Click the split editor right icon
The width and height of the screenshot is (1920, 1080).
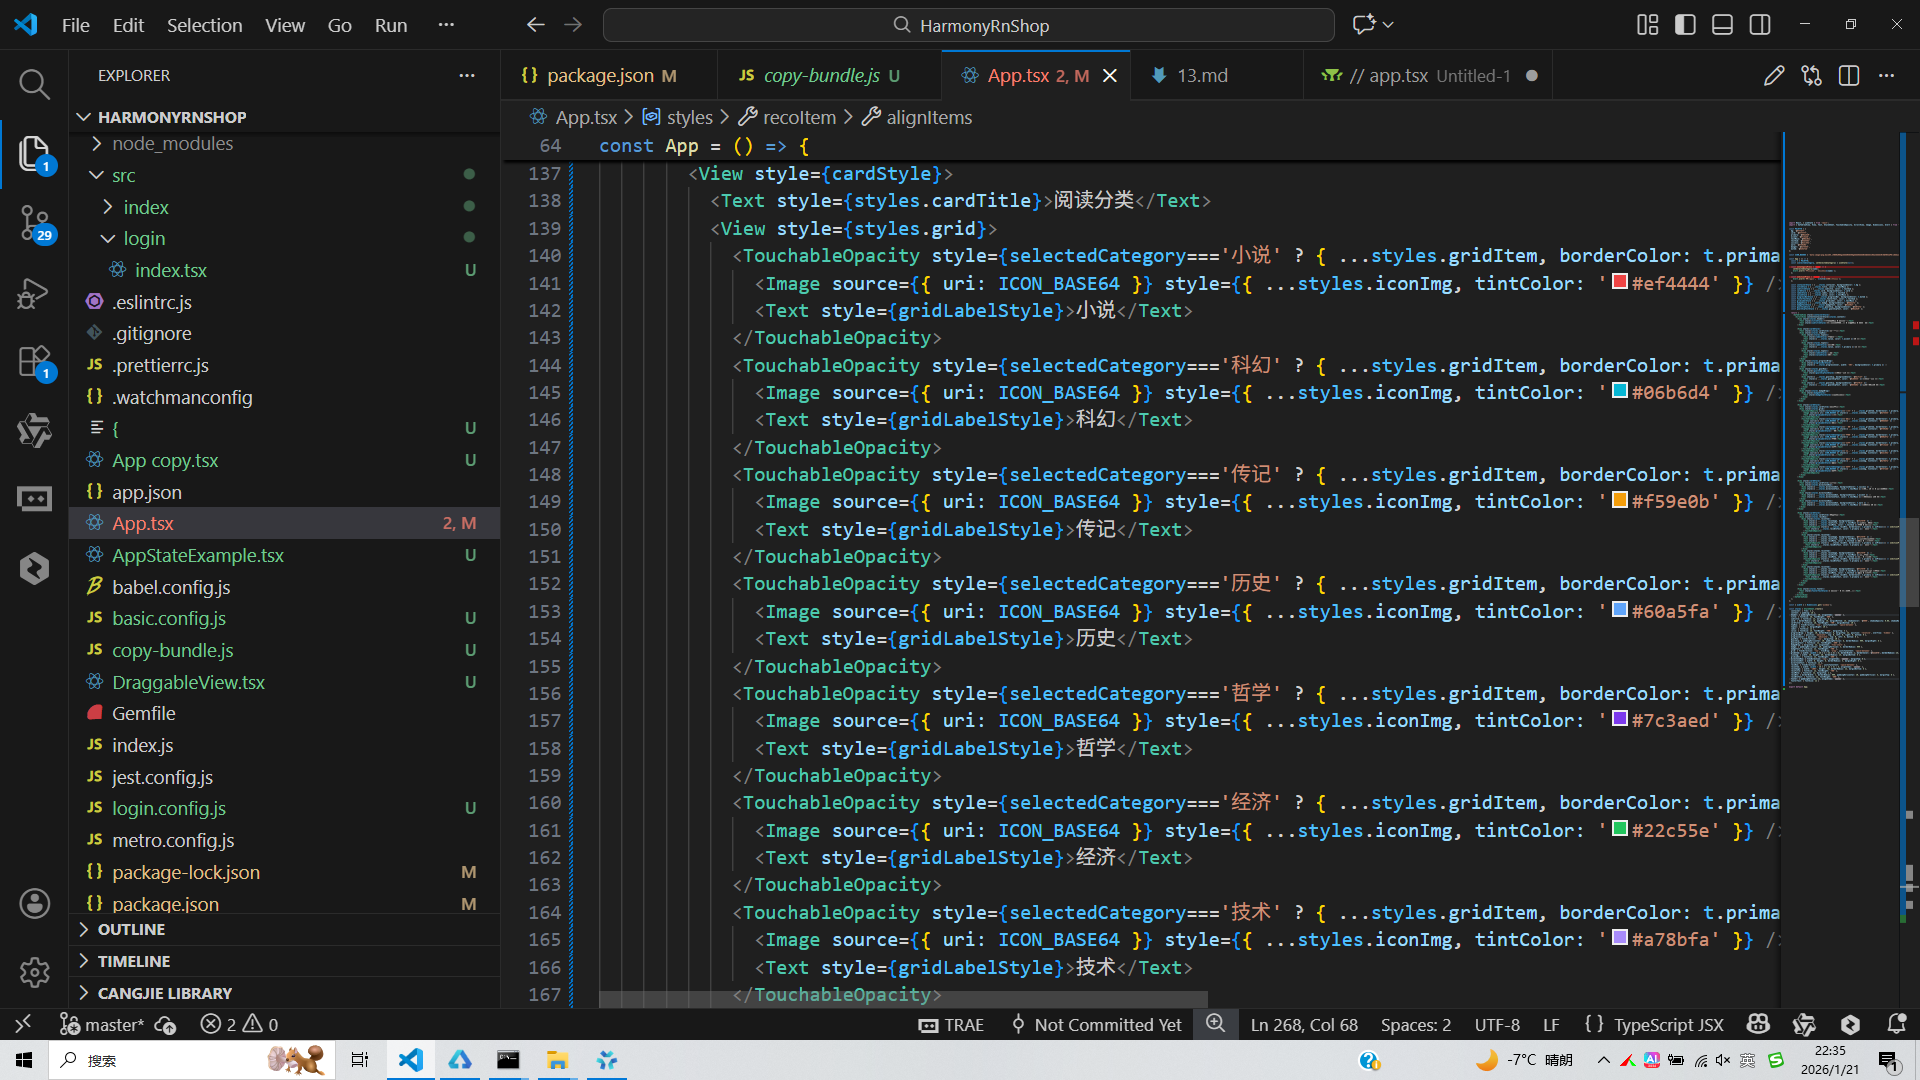click(1849, 76)
